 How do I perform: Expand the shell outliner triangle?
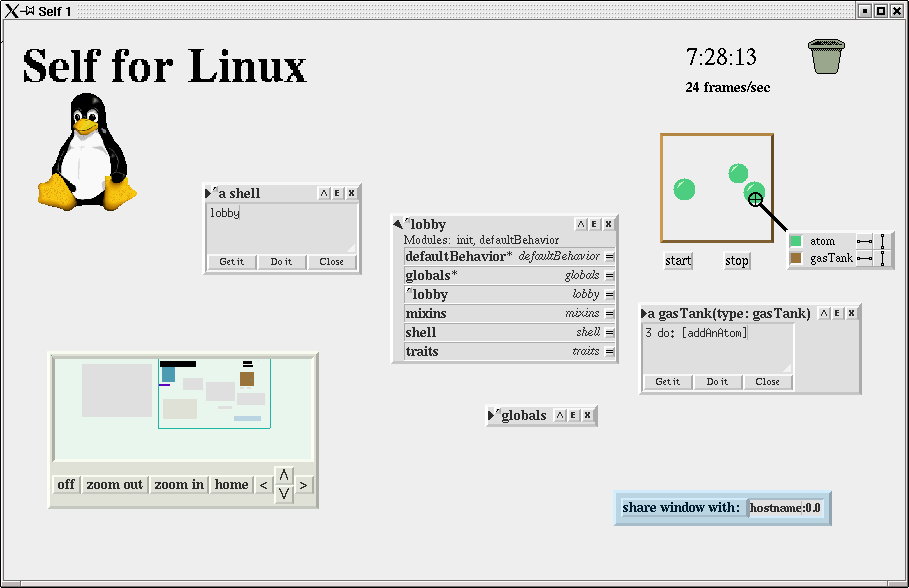coord(209,193)
